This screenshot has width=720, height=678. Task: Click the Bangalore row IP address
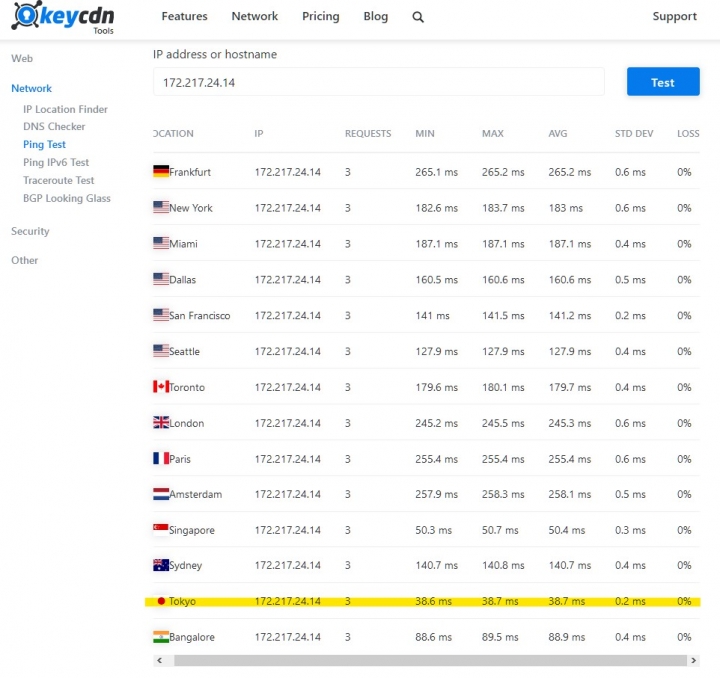287,637
